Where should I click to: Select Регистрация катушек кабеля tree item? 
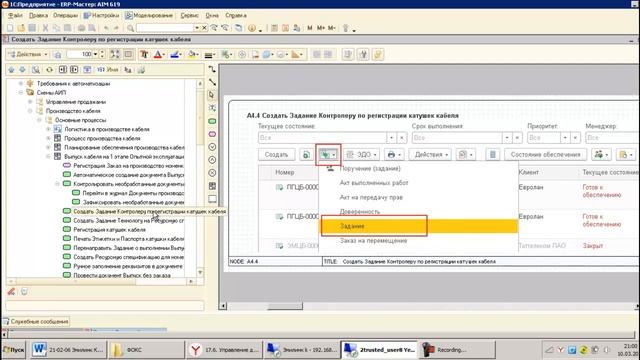coord(109,229)
